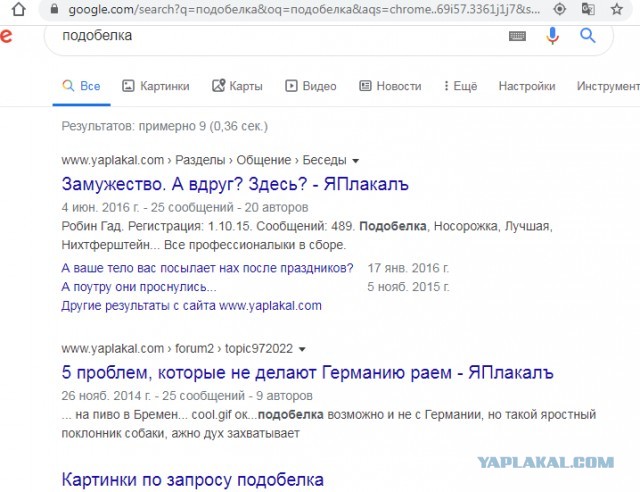Click the 4 июн. 2016 г. - 25 сообщений line
The width and height of the screenshot is (640, 492).
[184, 207]
